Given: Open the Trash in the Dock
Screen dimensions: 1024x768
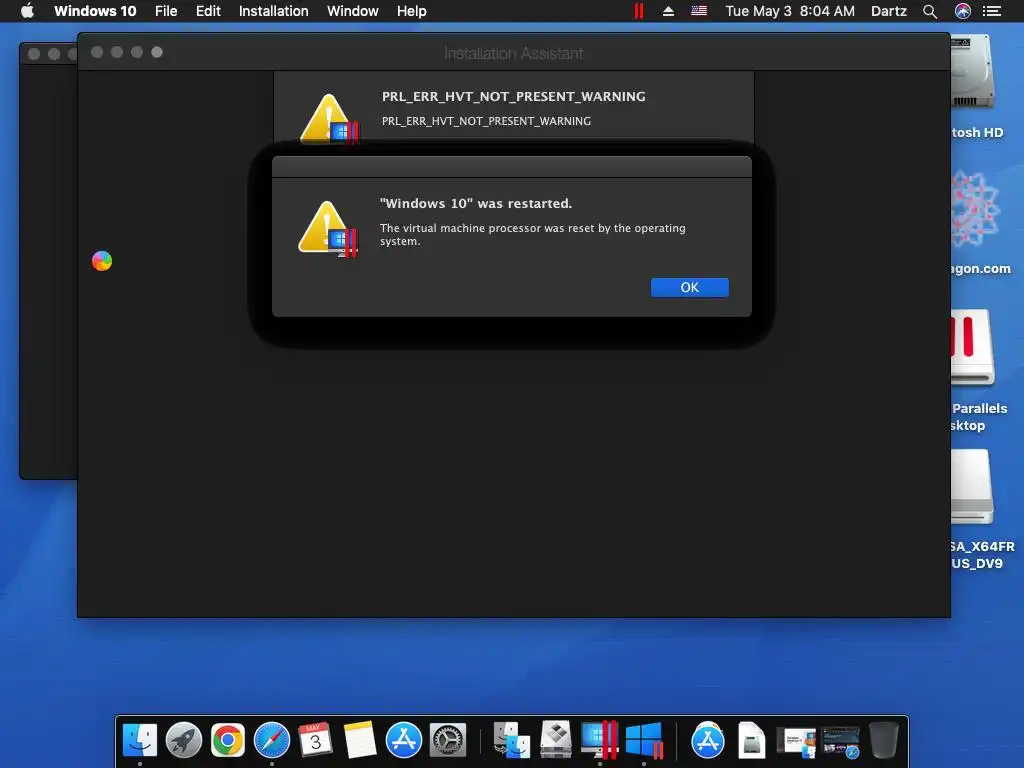Looking at the screenshot, I should pyautogui.click(x=884, y=740).
